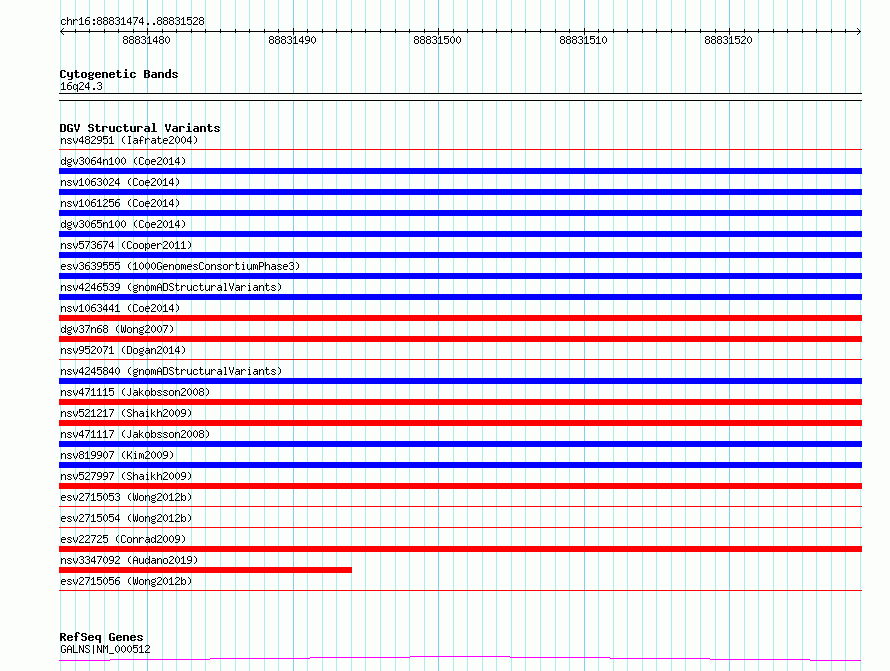Open the RefSeq Genes track heading
Screen dimensions: 890x671
(x=101, y=637)
